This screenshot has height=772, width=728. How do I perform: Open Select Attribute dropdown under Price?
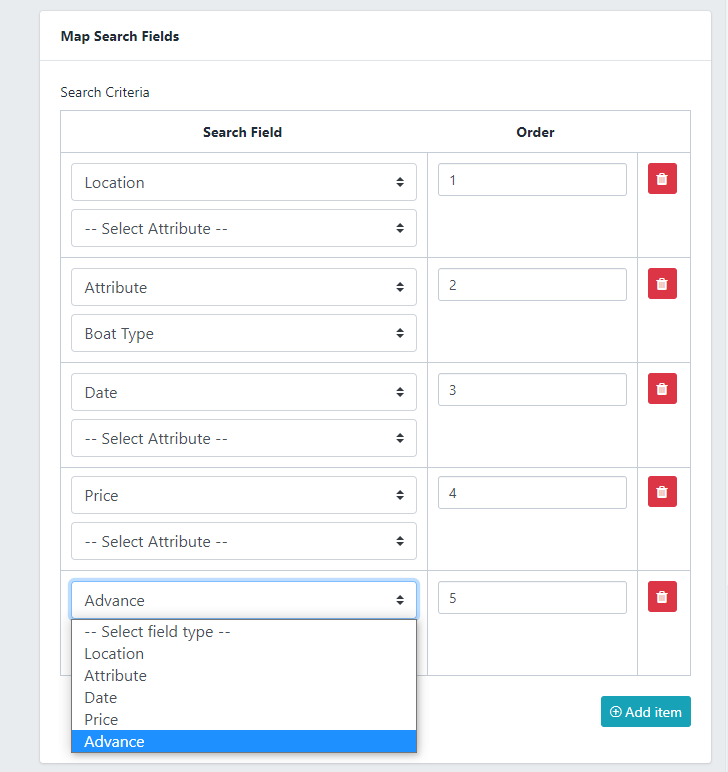point(243,542)
